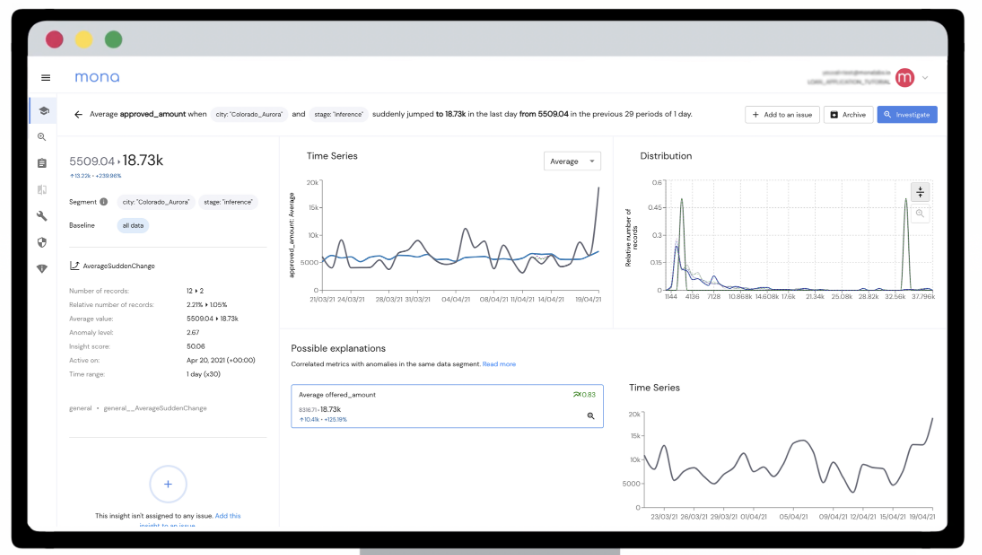The height and width of the screenshot is (555, 982).
Task: Click the shield icon in sidebar
Action: pos(42,241)
